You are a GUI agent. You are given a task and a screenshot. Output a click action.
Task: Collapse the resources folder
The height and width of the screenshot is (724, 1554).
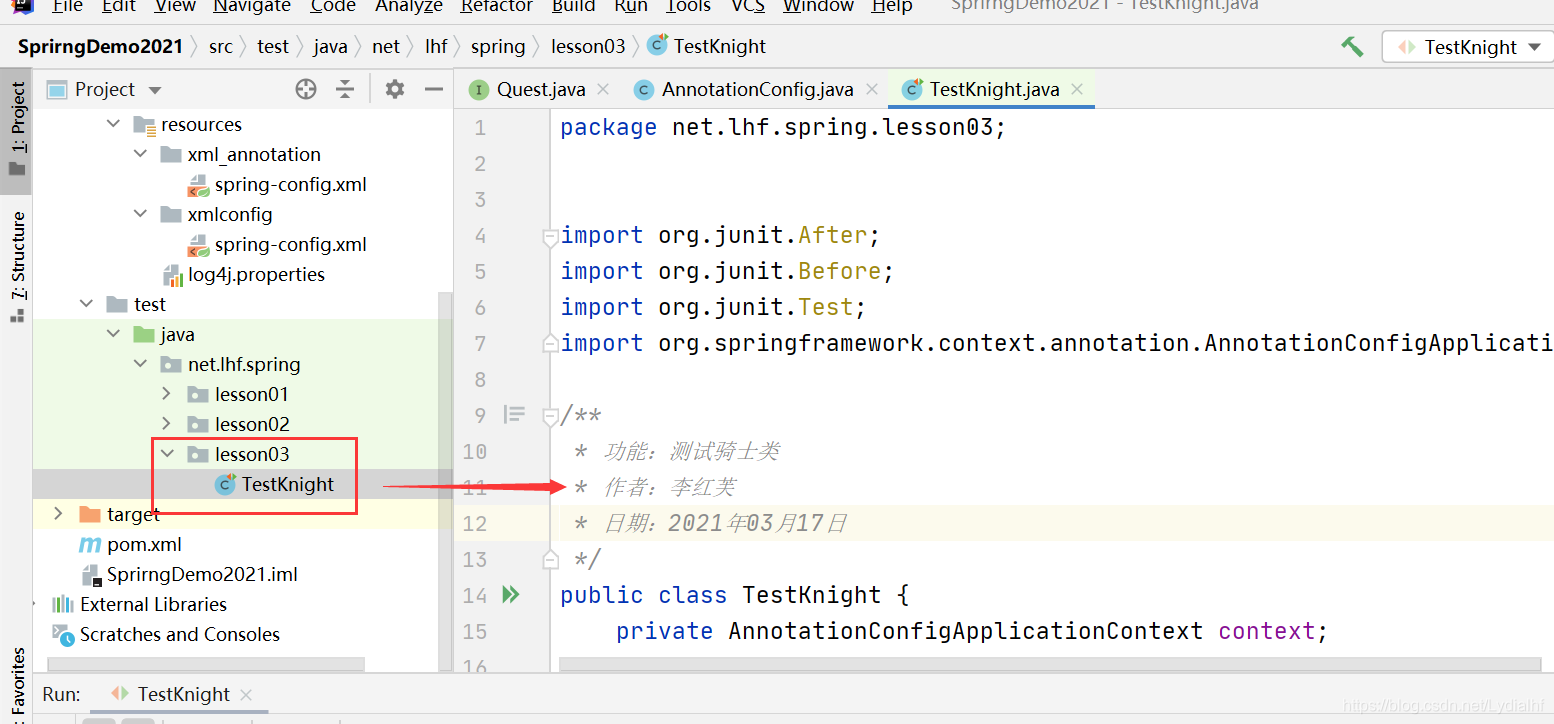click(114, 125)
